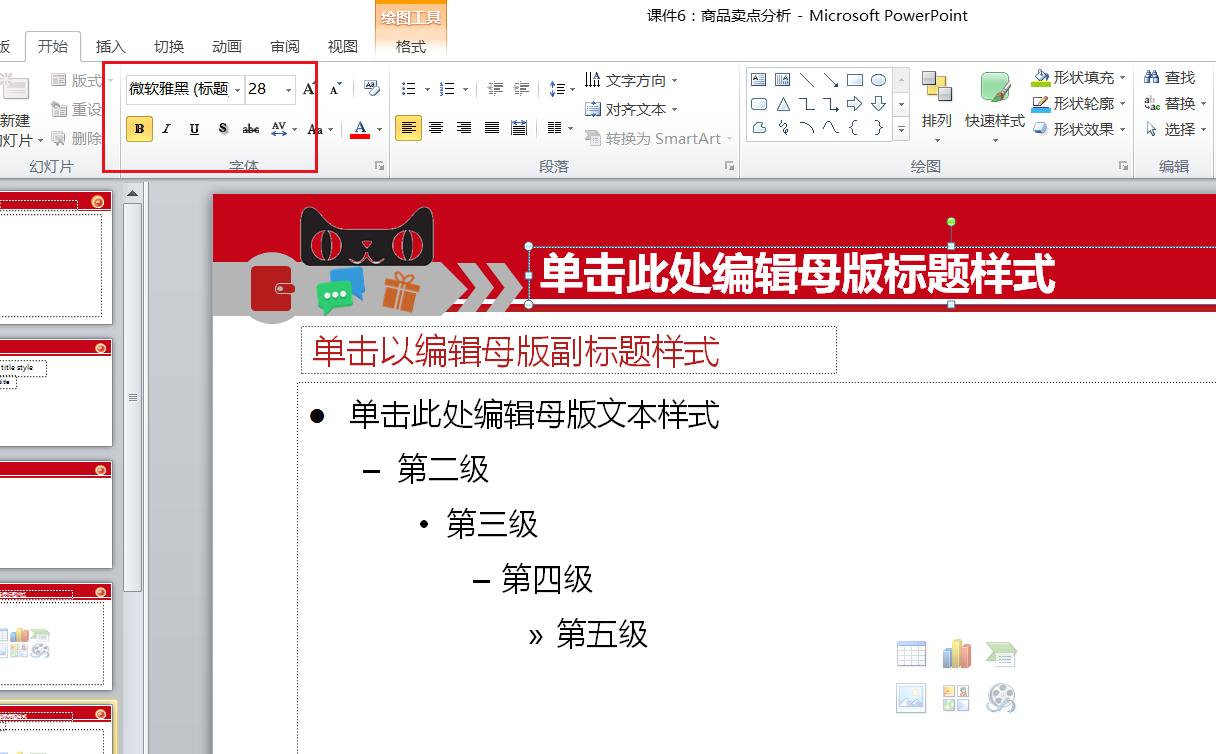The height and width of the screenshot is (754, 1216).
Task: Click the increase font size icon
Action: tap(310, 89)
